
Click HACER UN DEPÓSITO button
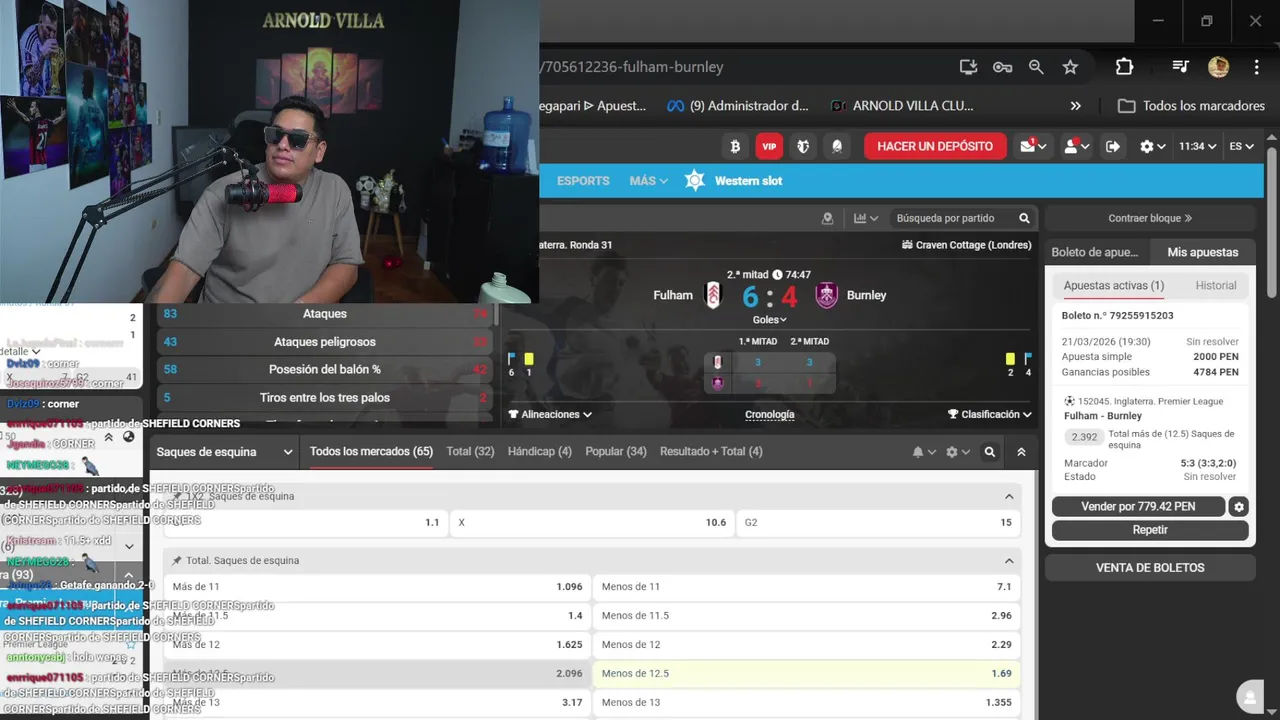935,146
